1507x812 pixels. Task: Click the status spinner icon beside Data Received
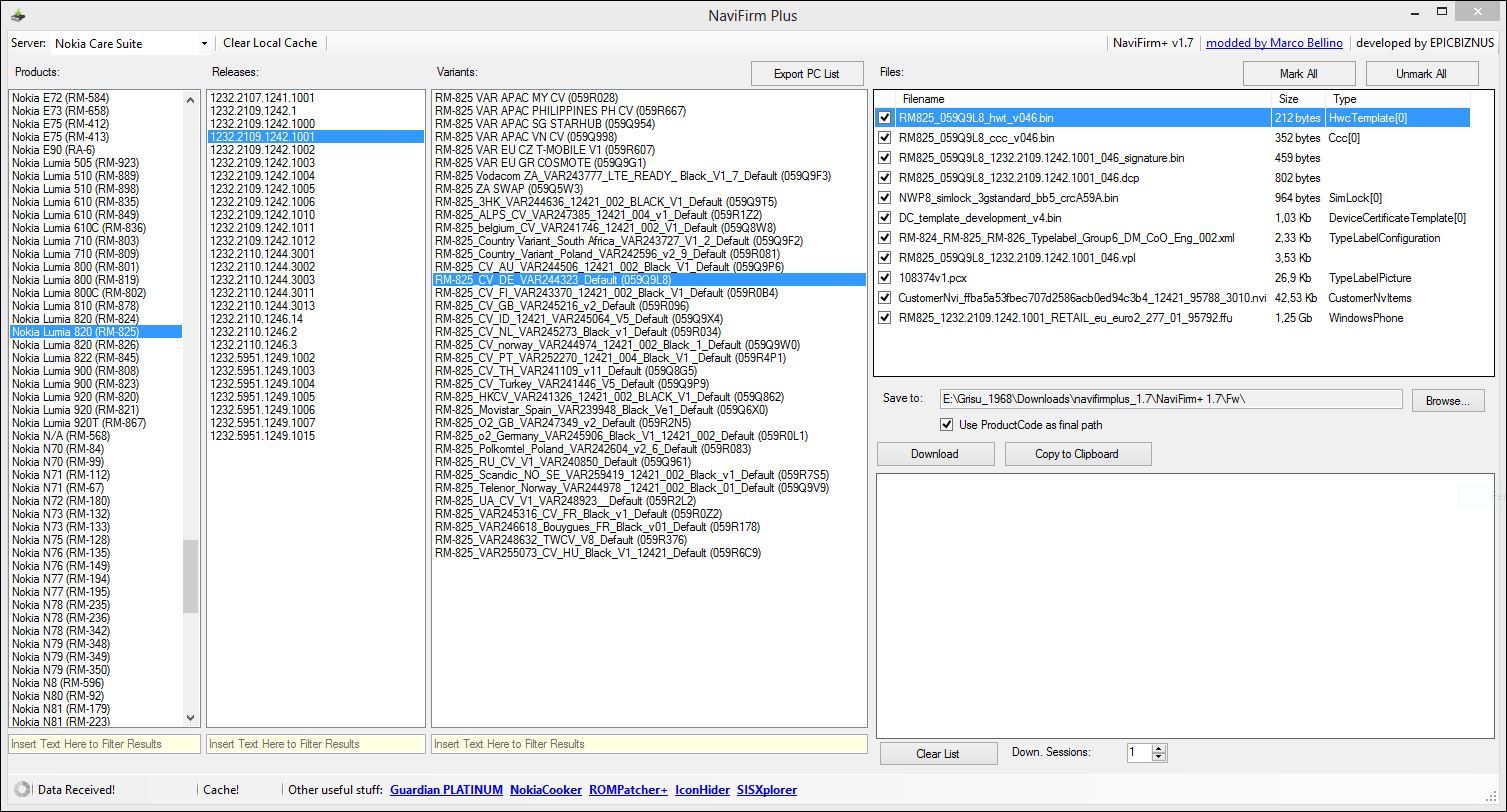23,790
